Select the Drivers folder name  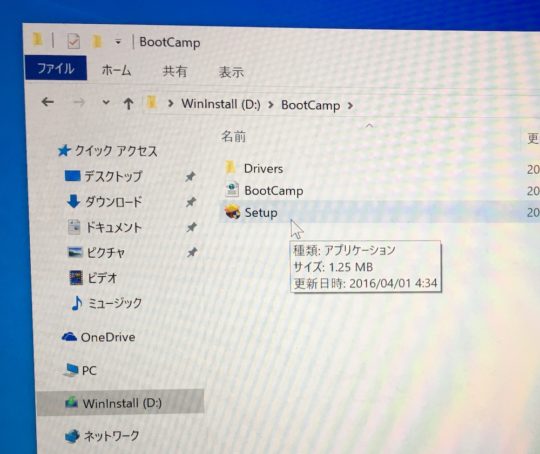click(263, 169)
